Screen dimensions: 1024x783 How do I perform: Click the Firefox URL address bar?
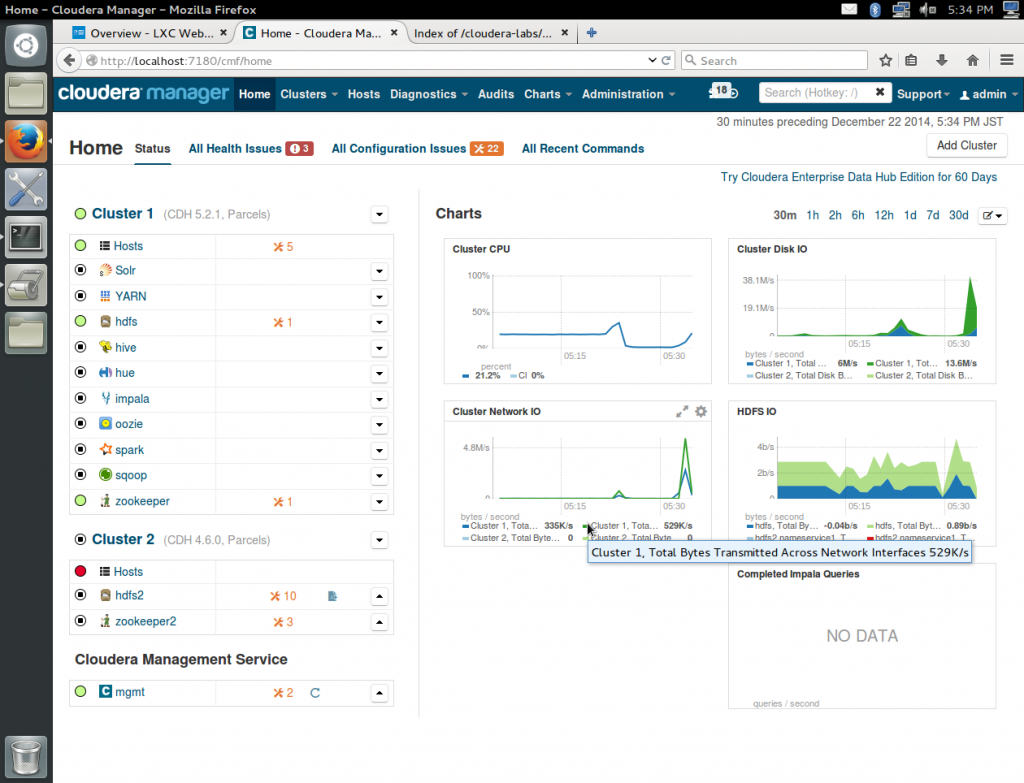point(372,60)
